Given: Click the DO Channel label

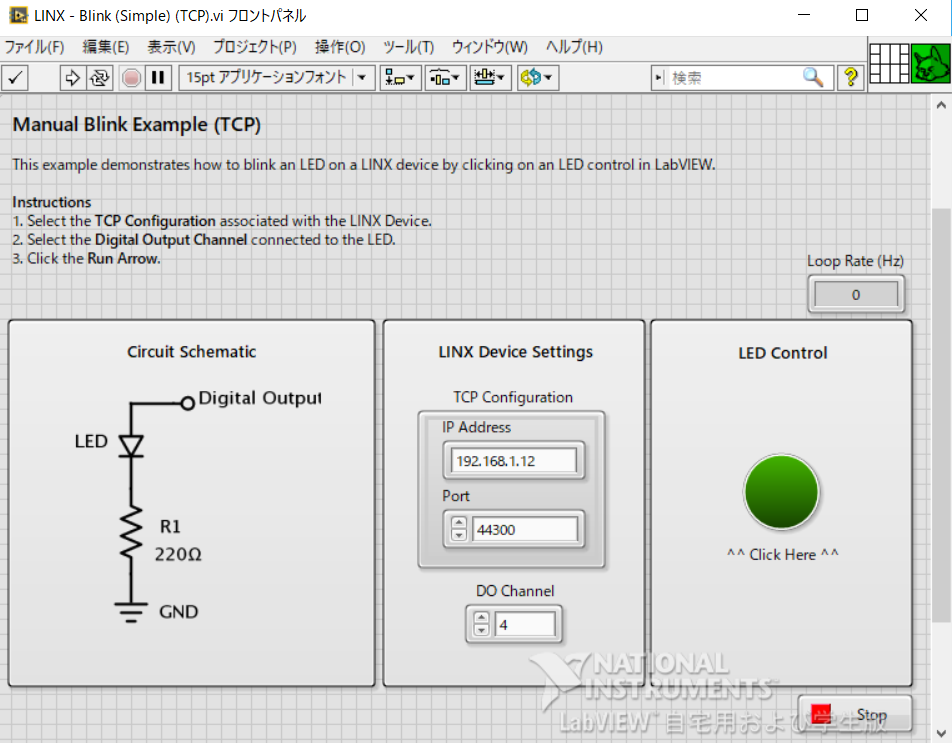Looking at the screenshot, I should (x=515, y=591).
